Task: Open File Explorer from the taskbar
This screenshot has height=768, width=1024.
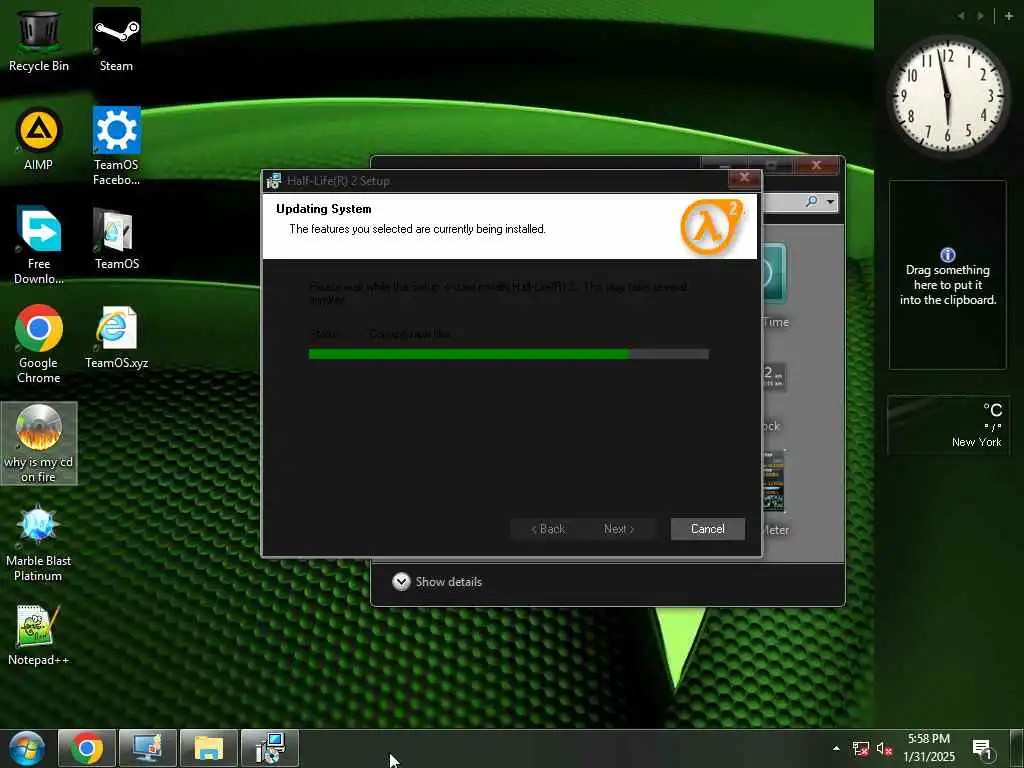Action: (208, 748)
